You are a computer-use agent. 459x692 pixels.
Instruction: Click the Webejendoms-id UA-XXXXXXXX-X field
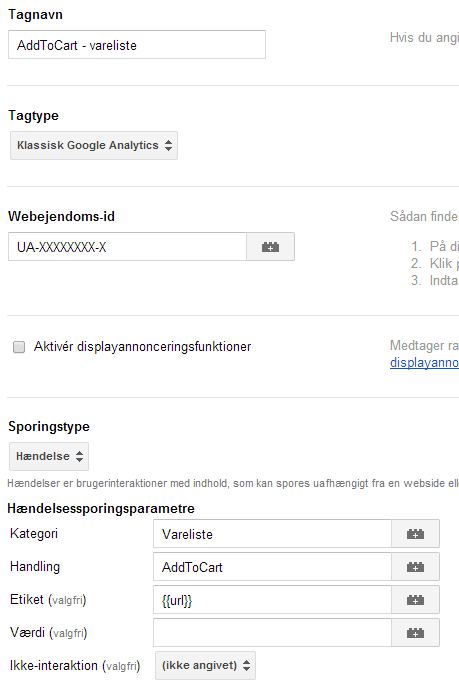127,247
